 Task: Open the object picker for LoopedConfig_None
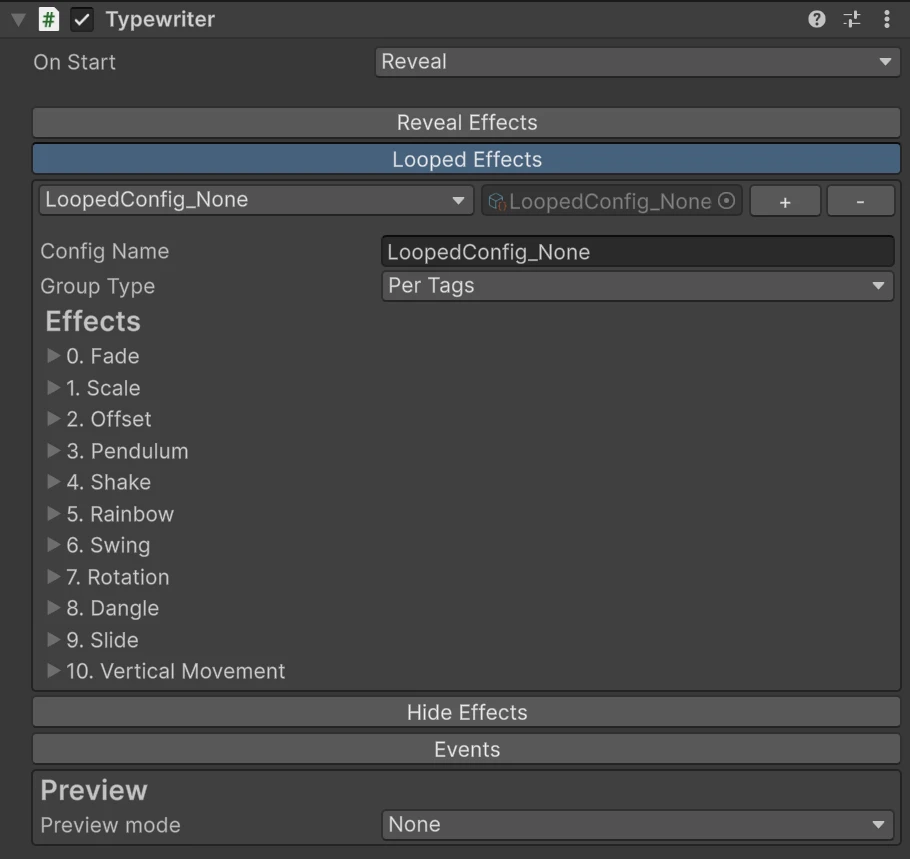tap(726, 201)
